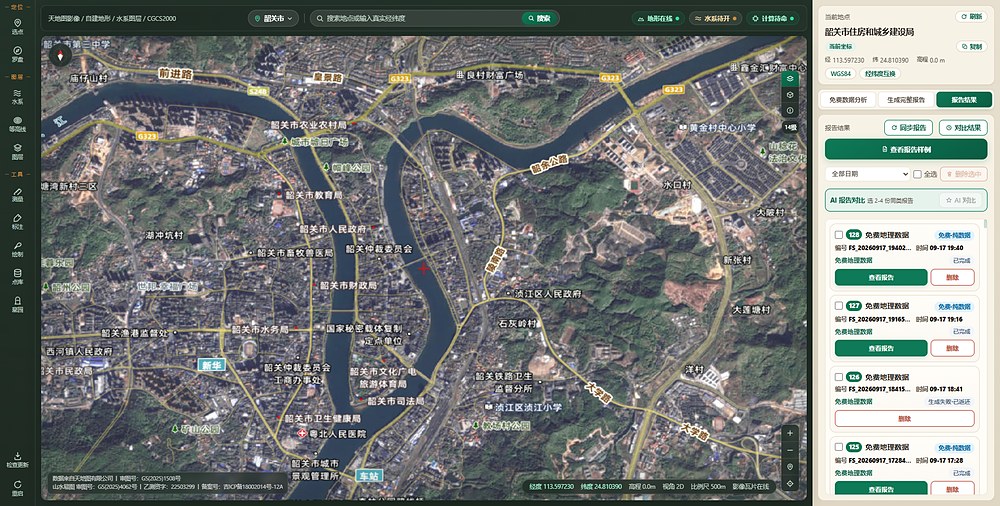The width and height of the screenshot is (1000, 506).
Task: Check the checkbox for report 125
Action: [x=839, y=447]
